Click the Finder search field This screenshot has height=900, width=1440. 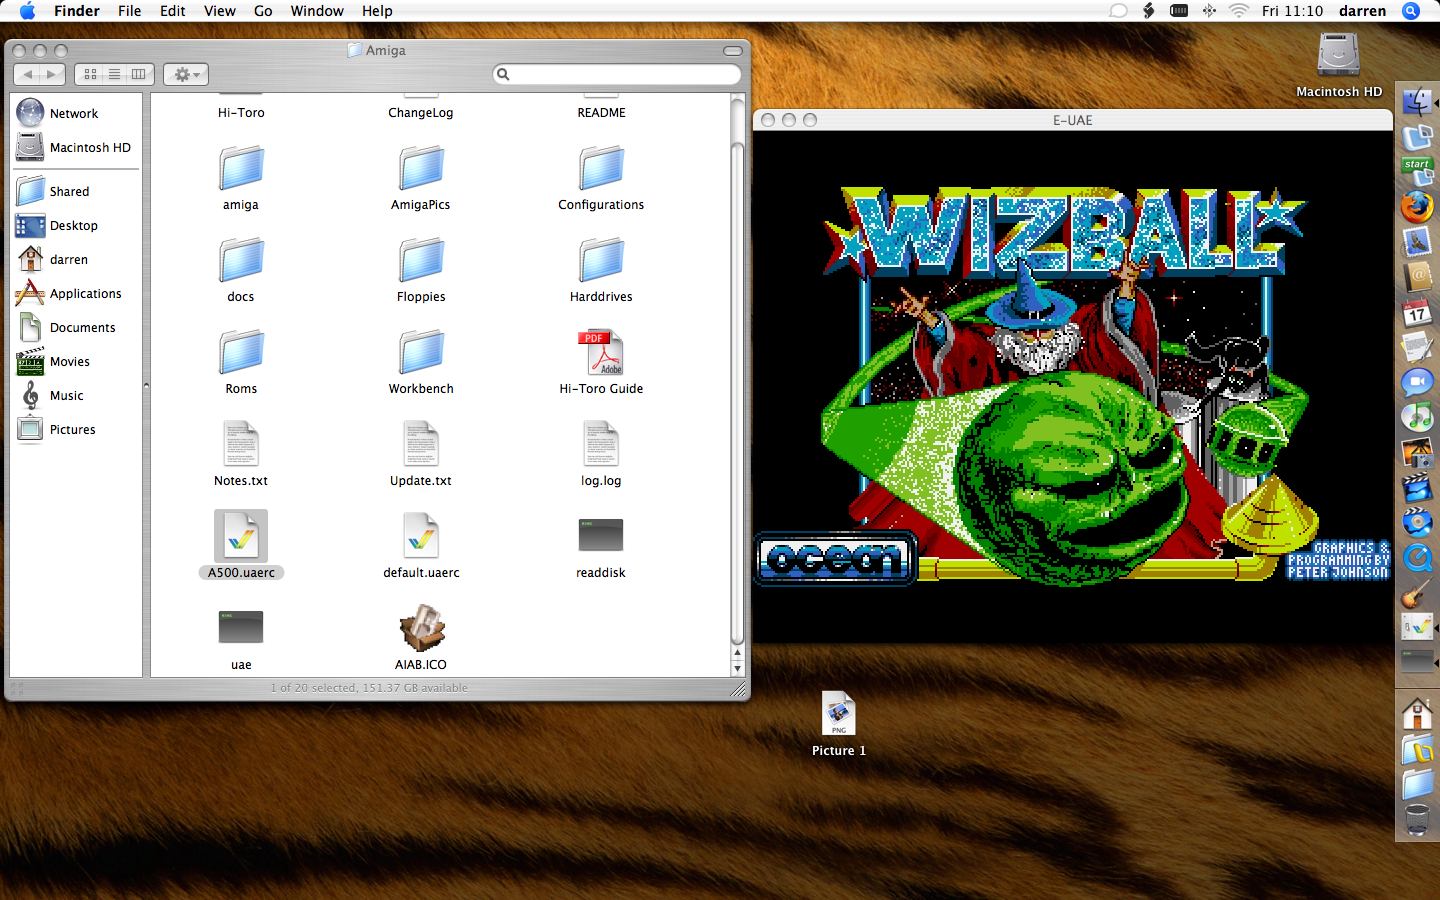(617, 74)
